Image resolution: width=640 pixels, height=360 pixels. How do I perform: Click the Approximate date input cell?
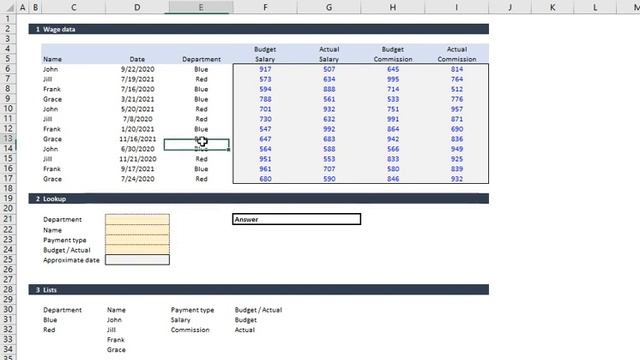(x=137, y=260)
